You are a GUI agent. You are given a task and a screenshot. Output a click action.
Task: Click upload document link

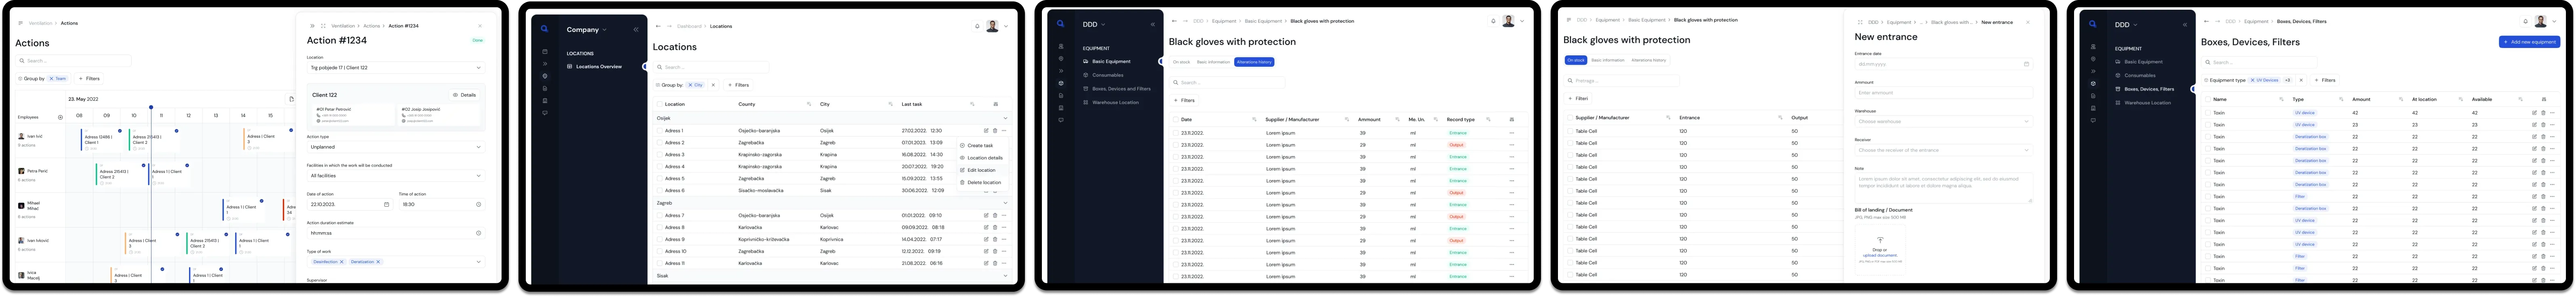[x=1880, y=255]
